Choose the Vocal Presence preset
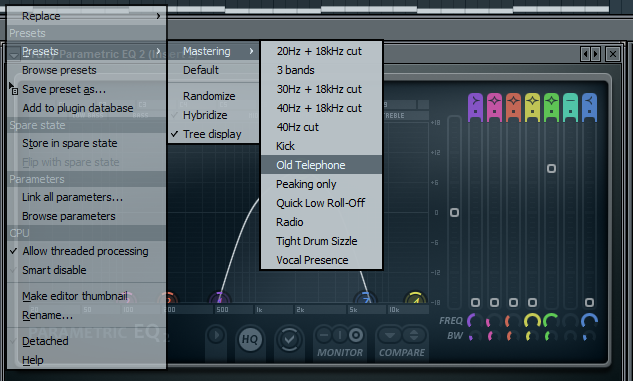This screenshot has width=633, height=381. point(321,260)
